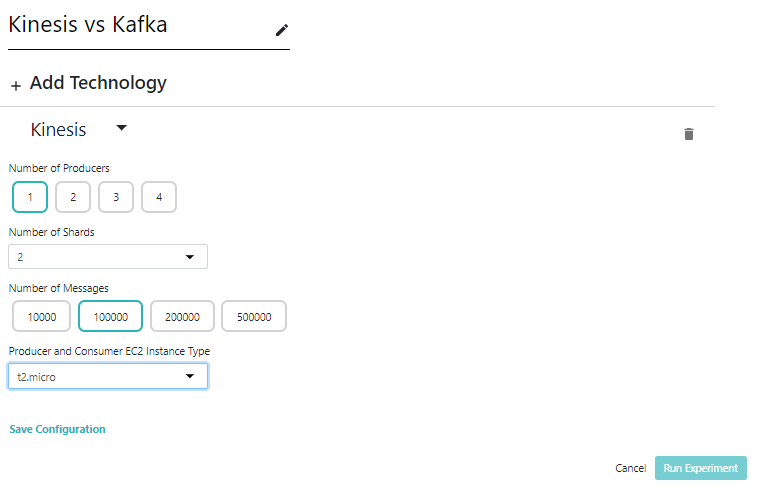Select 10000 messages option
763x489 pixels.
pos(42,316)
